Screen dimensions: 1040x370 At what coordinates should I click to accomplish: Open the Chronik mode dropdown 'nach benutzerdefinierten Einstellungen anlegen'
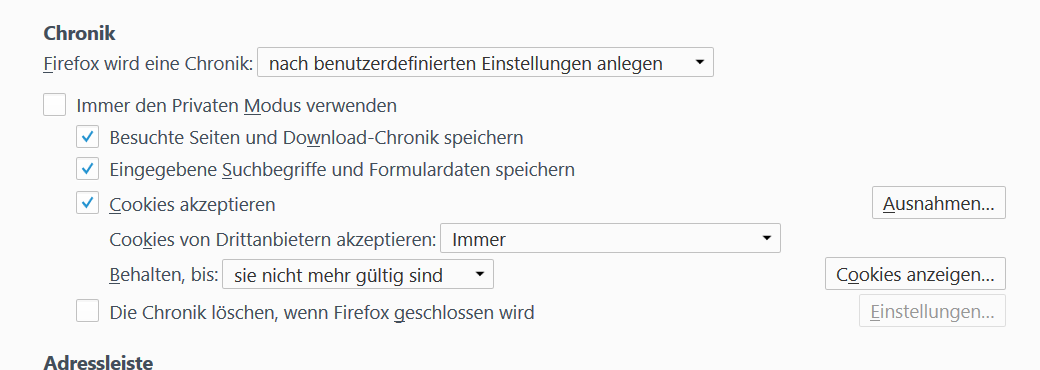pyautogui.click(x=486, y=62)
